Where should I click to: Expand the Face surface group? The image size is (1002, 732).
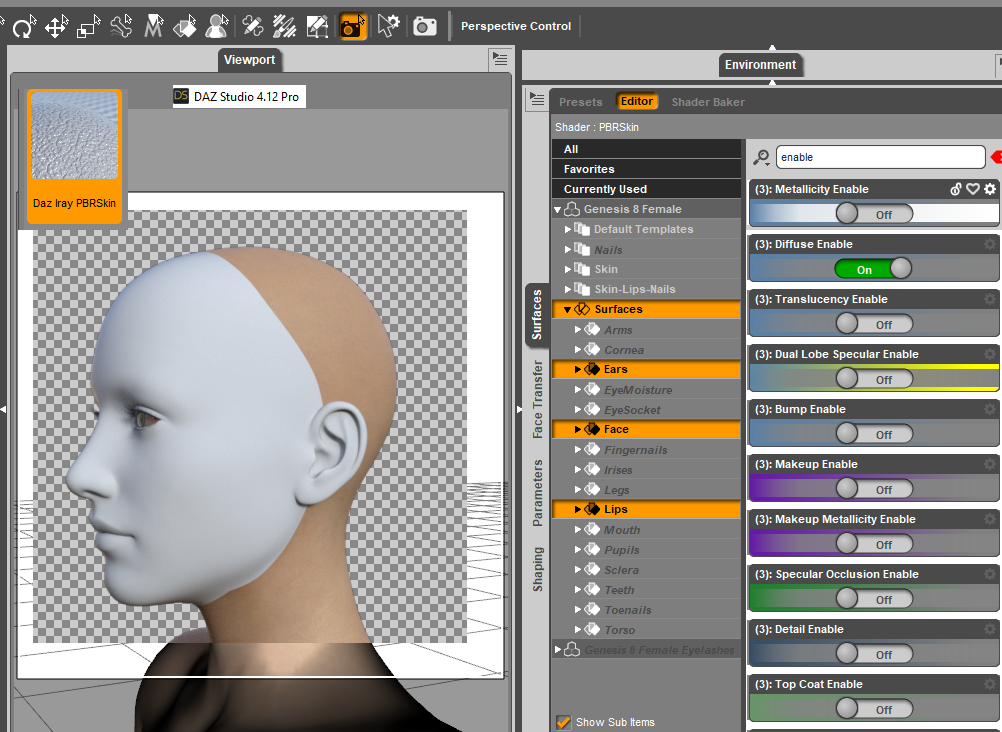(x=578, y=430)
